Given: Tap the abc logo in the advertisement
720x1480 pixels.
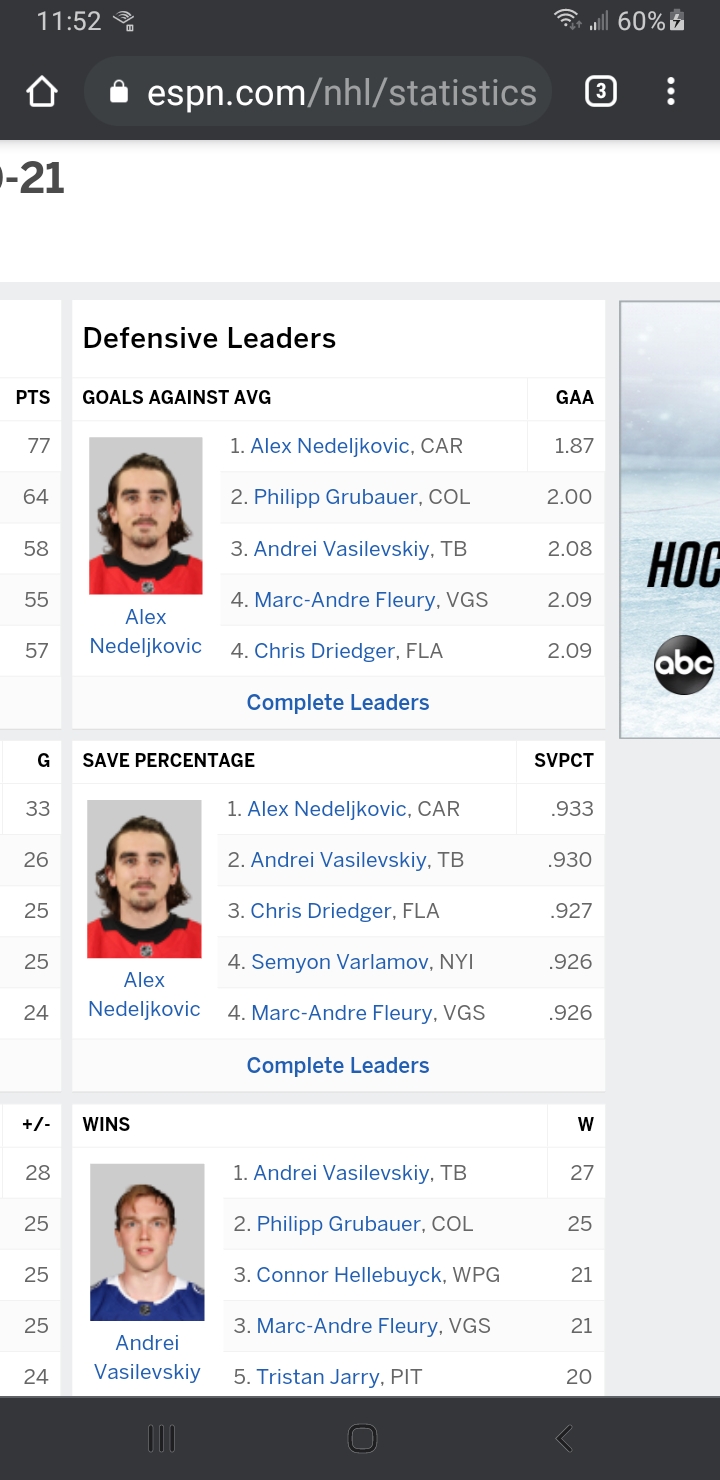Looking at the screenshot, I should coord(685,664).
